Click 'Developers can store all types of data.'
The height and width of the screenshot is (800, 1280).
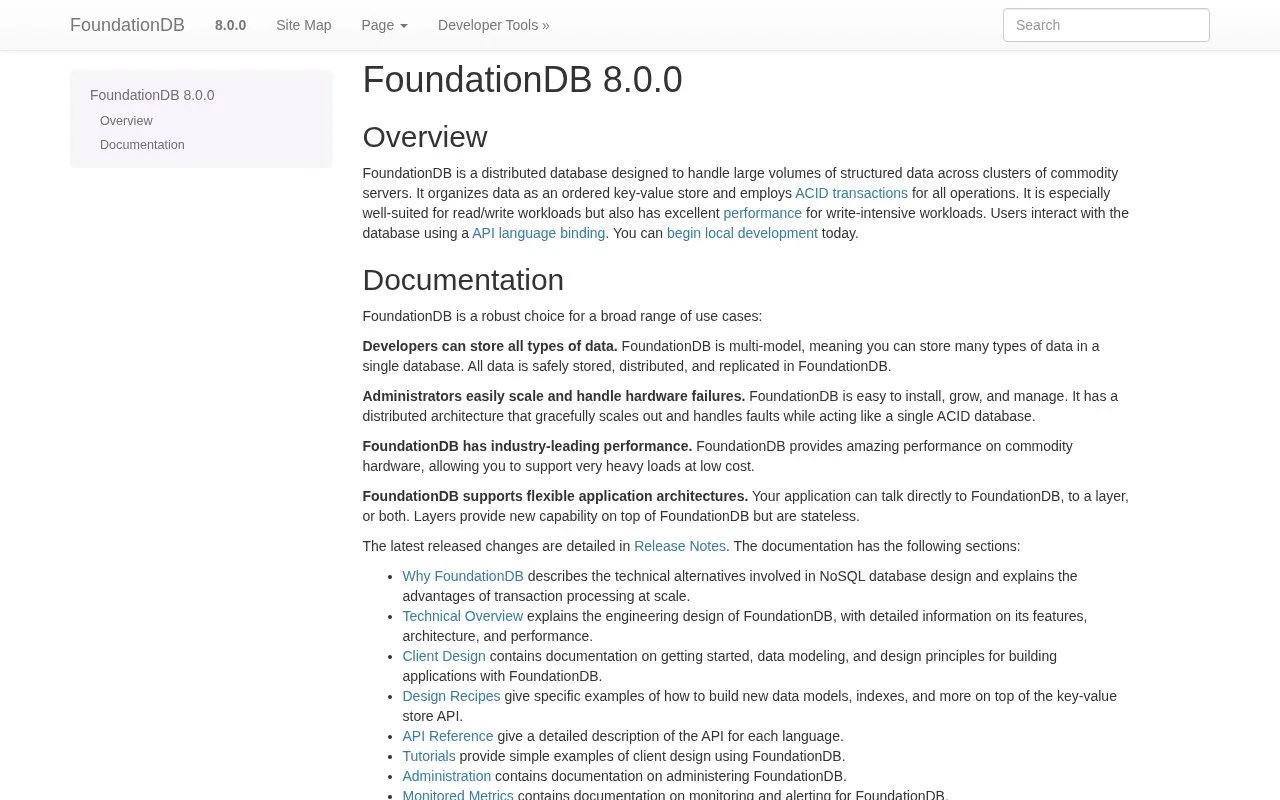490,346
